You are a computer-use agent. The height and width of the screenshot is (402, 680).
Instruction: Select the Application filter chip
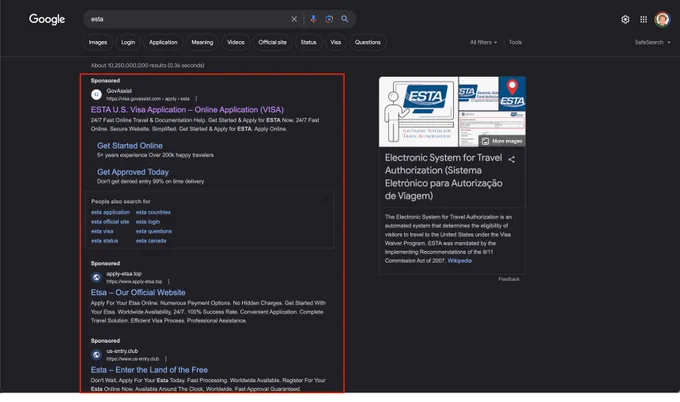tap(163, 42)
